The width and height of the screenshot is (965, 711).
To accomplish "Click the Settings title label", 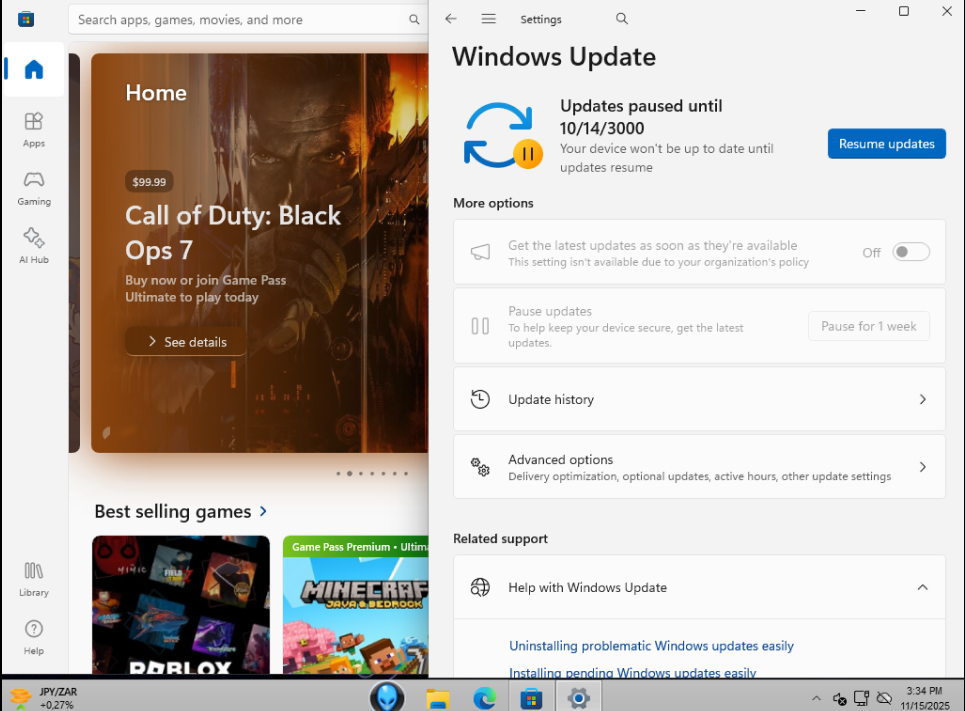I will 540,20.
